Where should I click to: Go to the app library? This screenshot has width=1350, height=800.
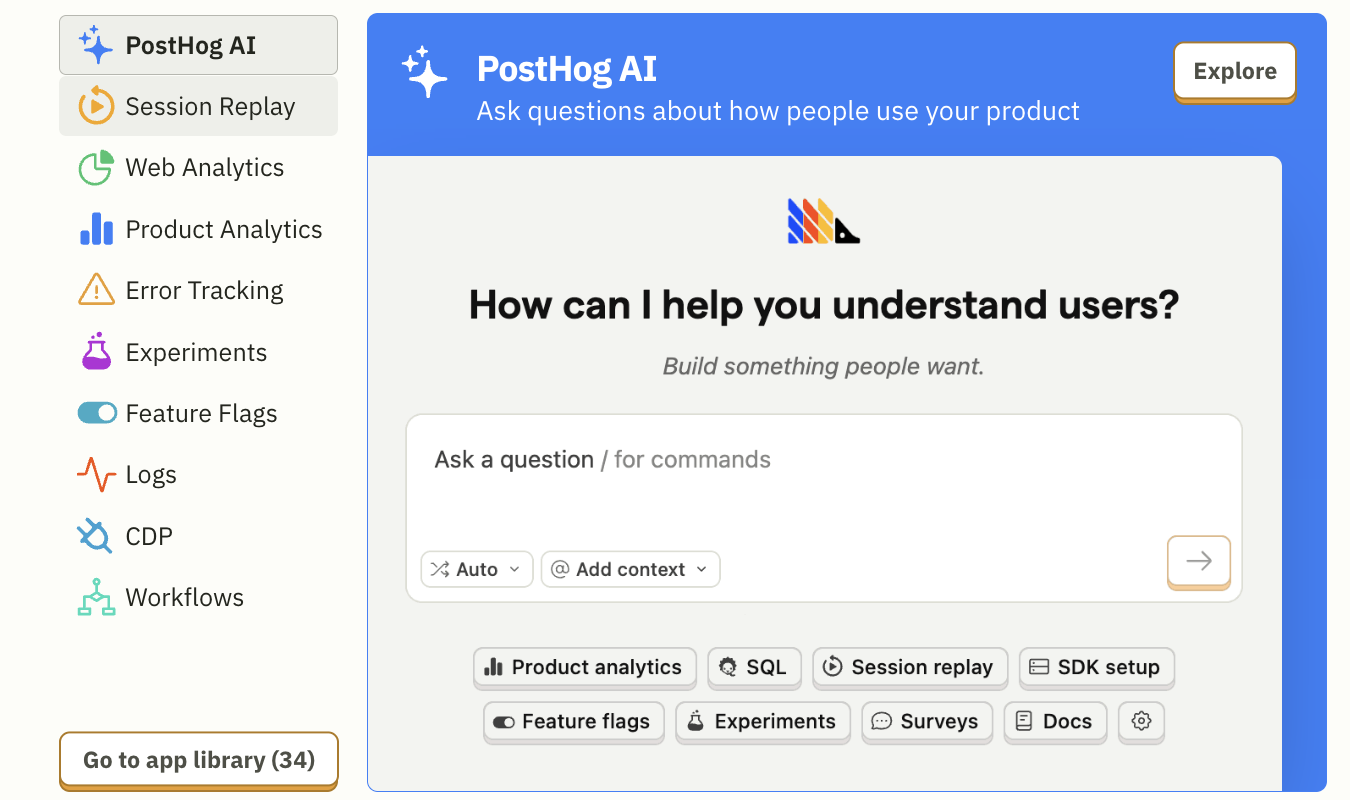(198, 761)
